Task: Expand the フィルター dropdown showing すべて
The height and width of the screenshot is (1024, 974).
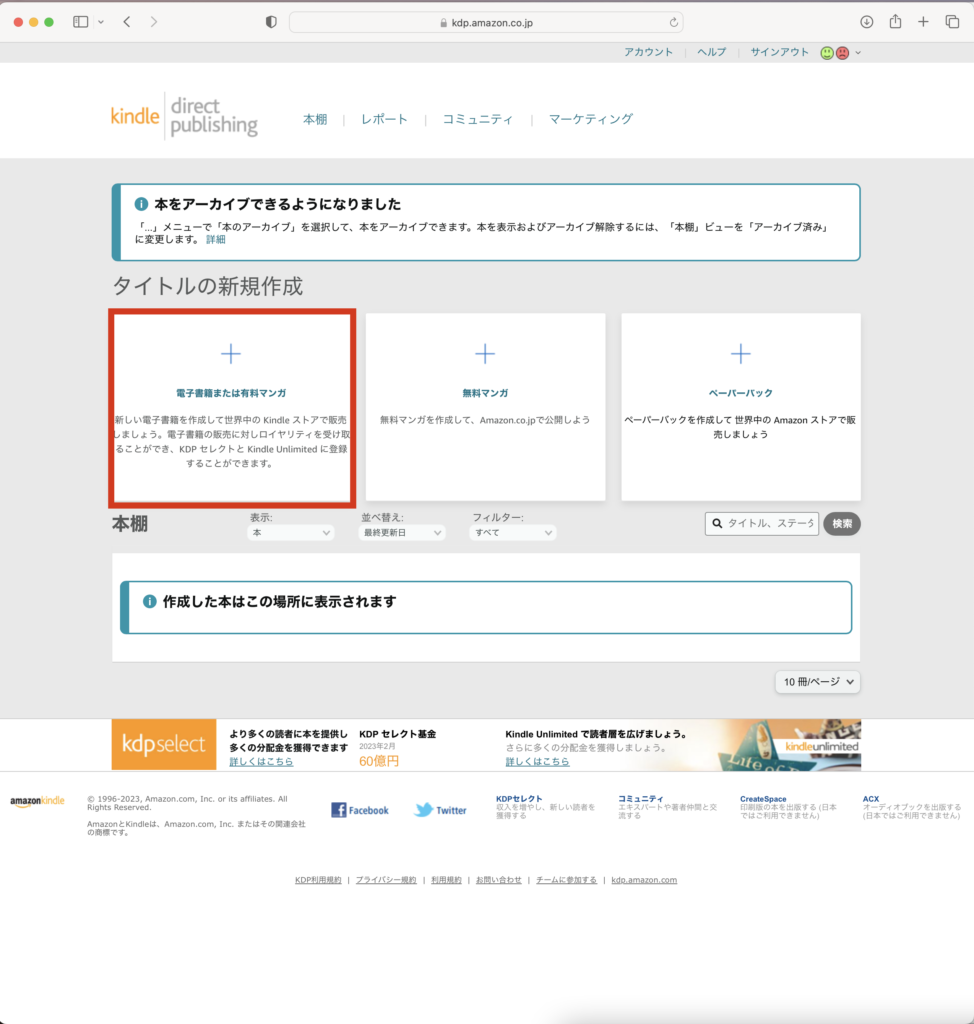Action: [x=513, y=533]
